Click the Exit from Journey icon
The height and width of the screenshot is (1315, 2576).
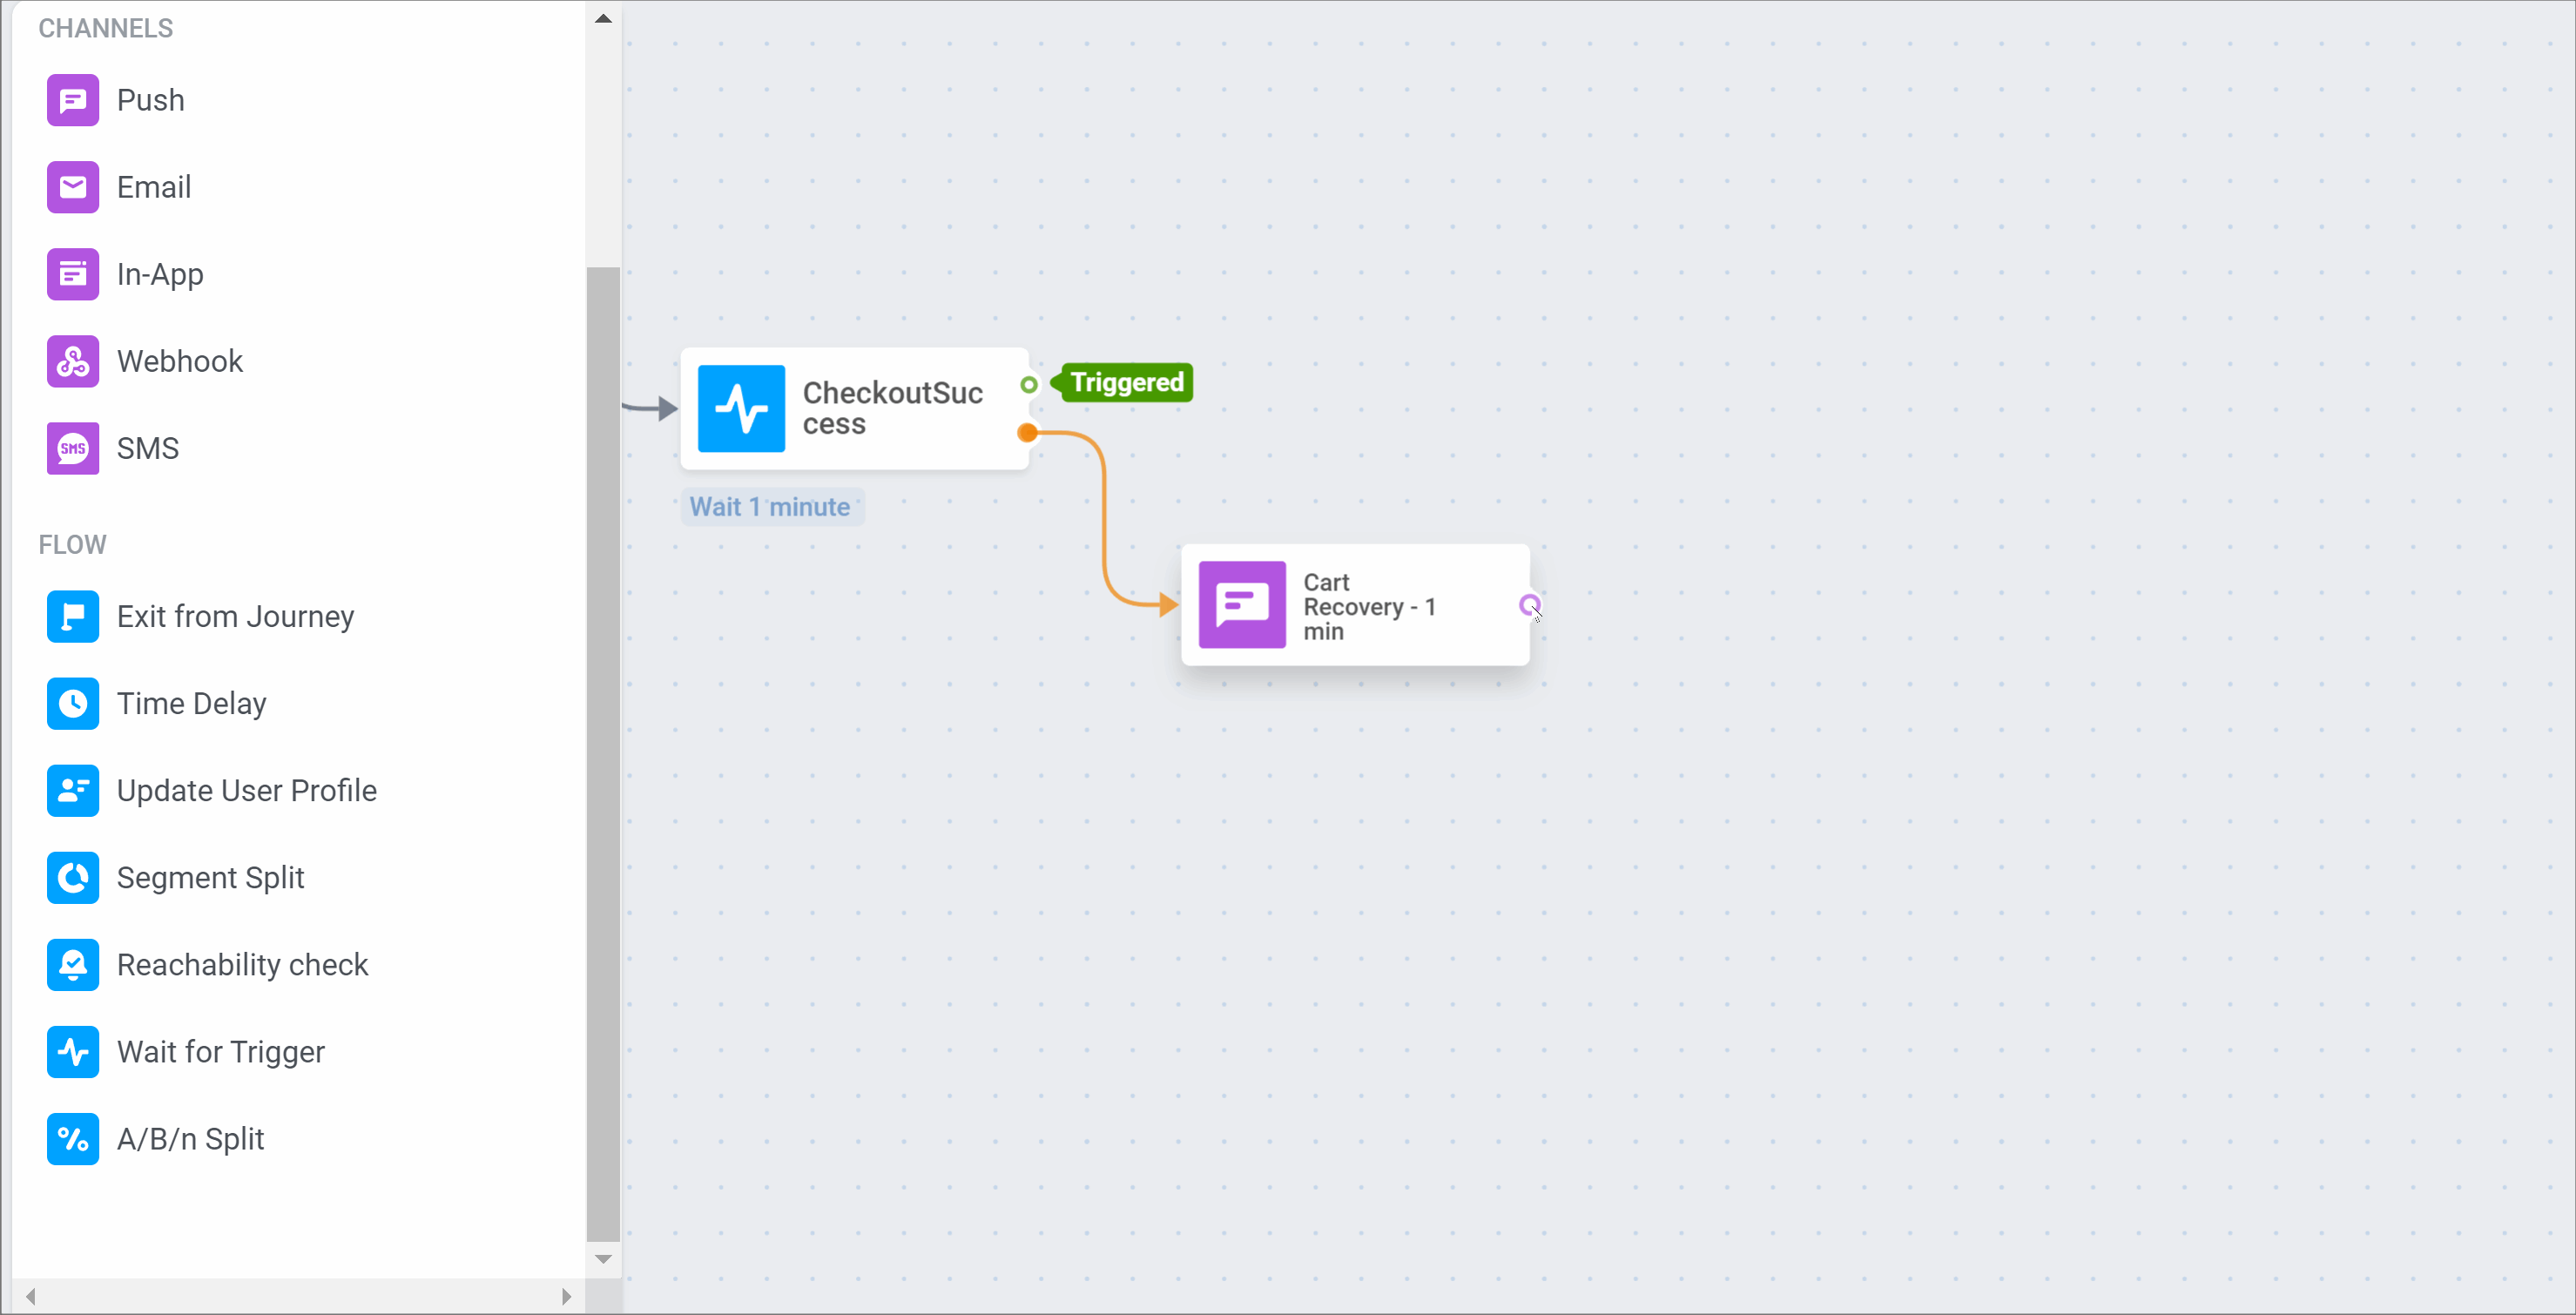pyautogui.click(x=73, y=616)
